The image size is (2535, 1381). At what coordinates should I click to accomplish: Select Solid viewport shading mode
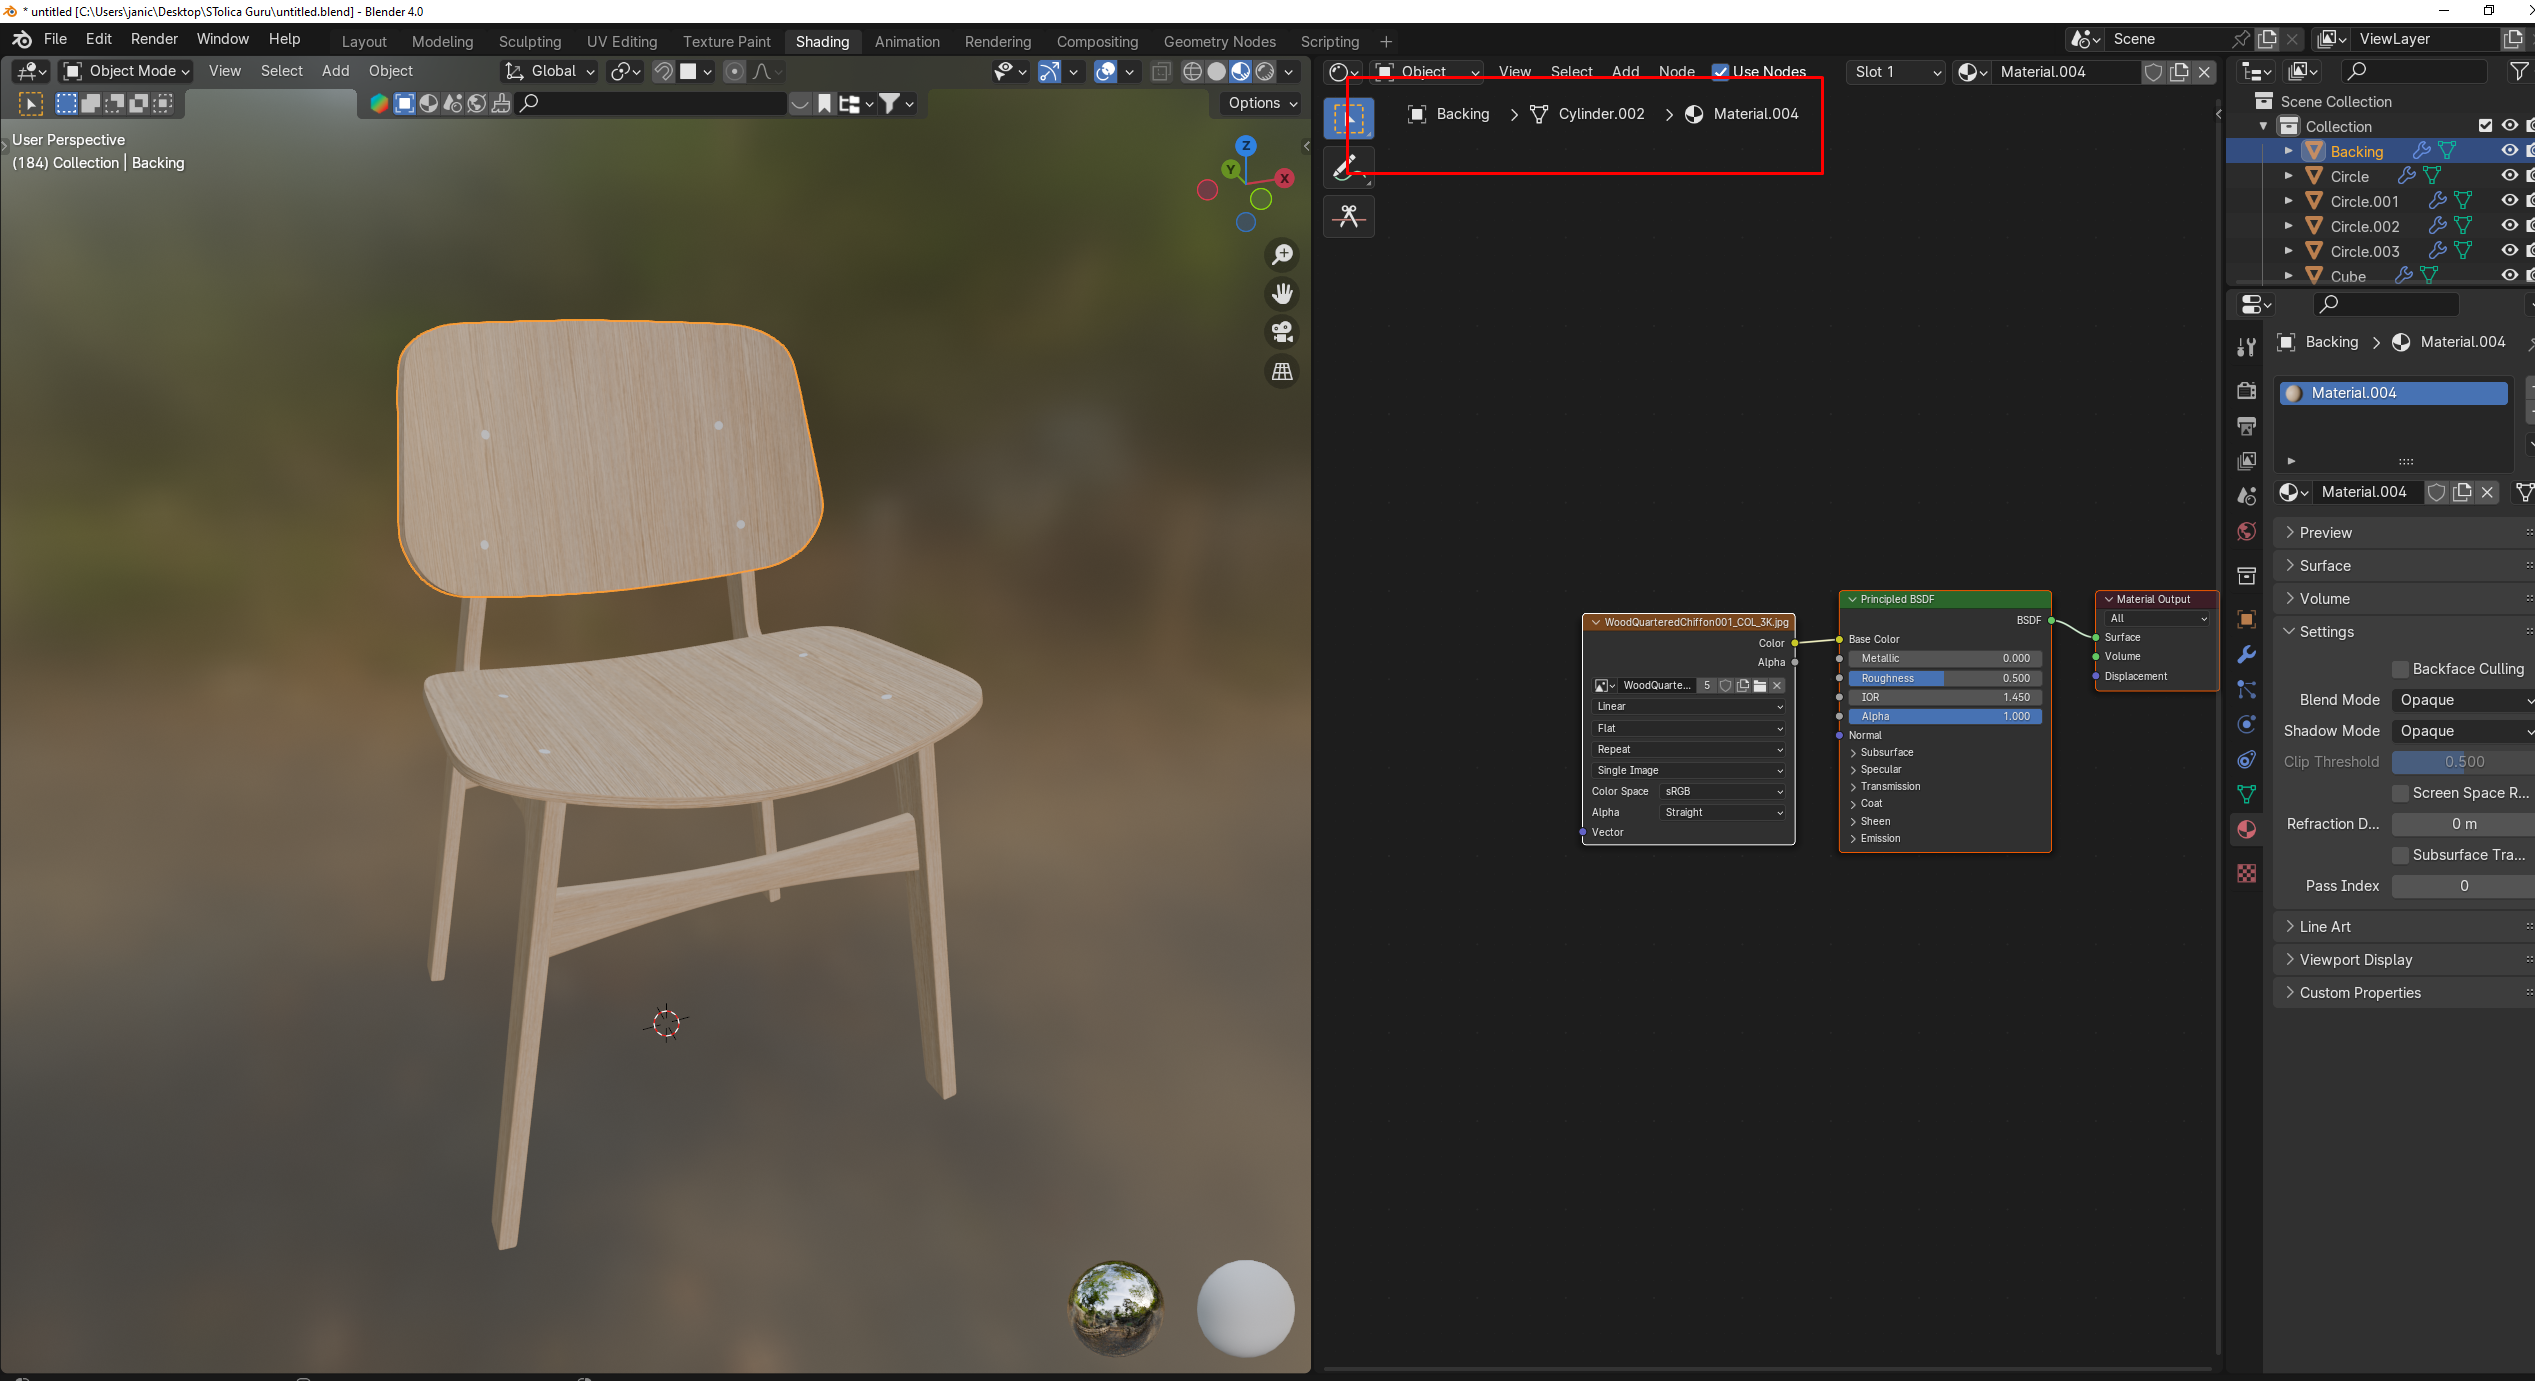1216,72
